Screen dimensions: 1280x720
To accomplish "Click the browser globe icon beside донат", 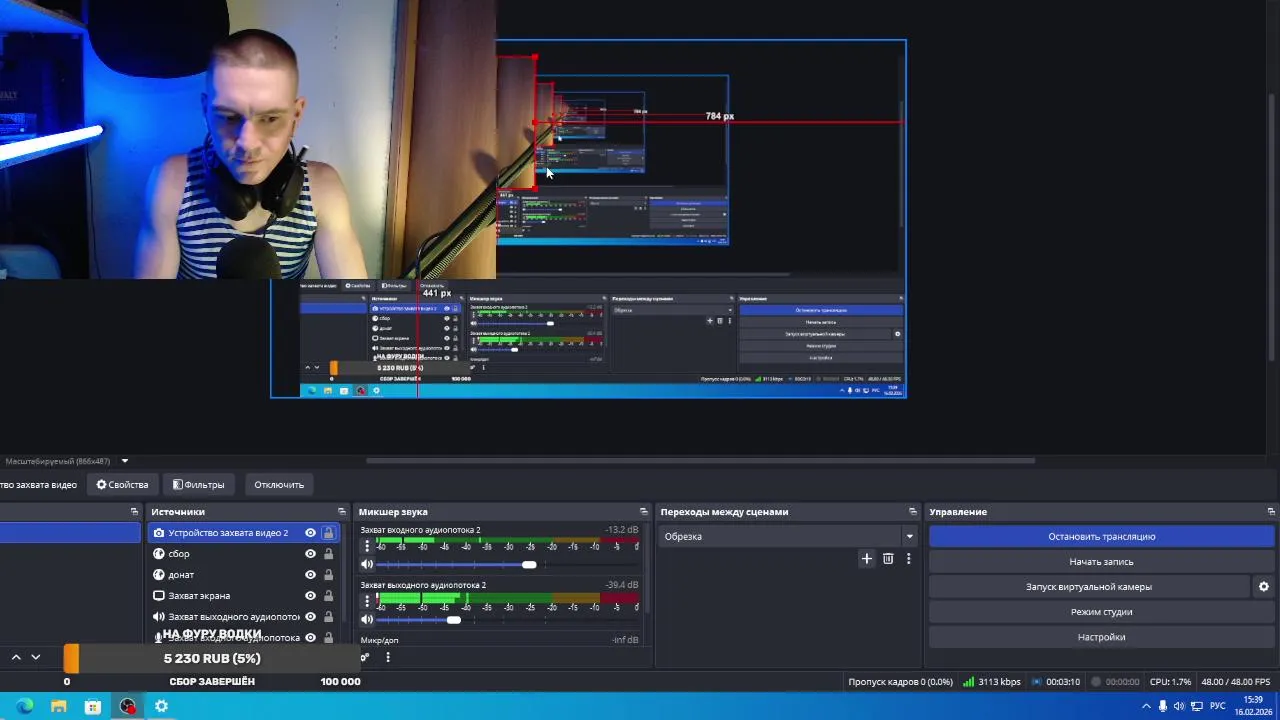I will pos(158,575).
